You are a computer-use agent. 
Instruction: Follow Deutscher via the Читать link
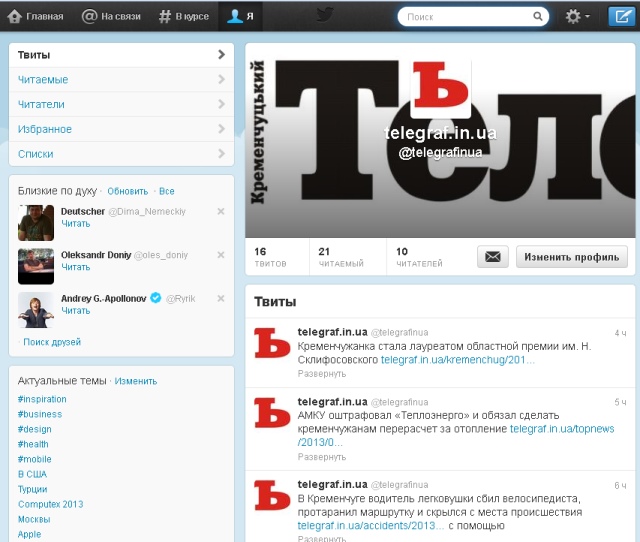75,224
